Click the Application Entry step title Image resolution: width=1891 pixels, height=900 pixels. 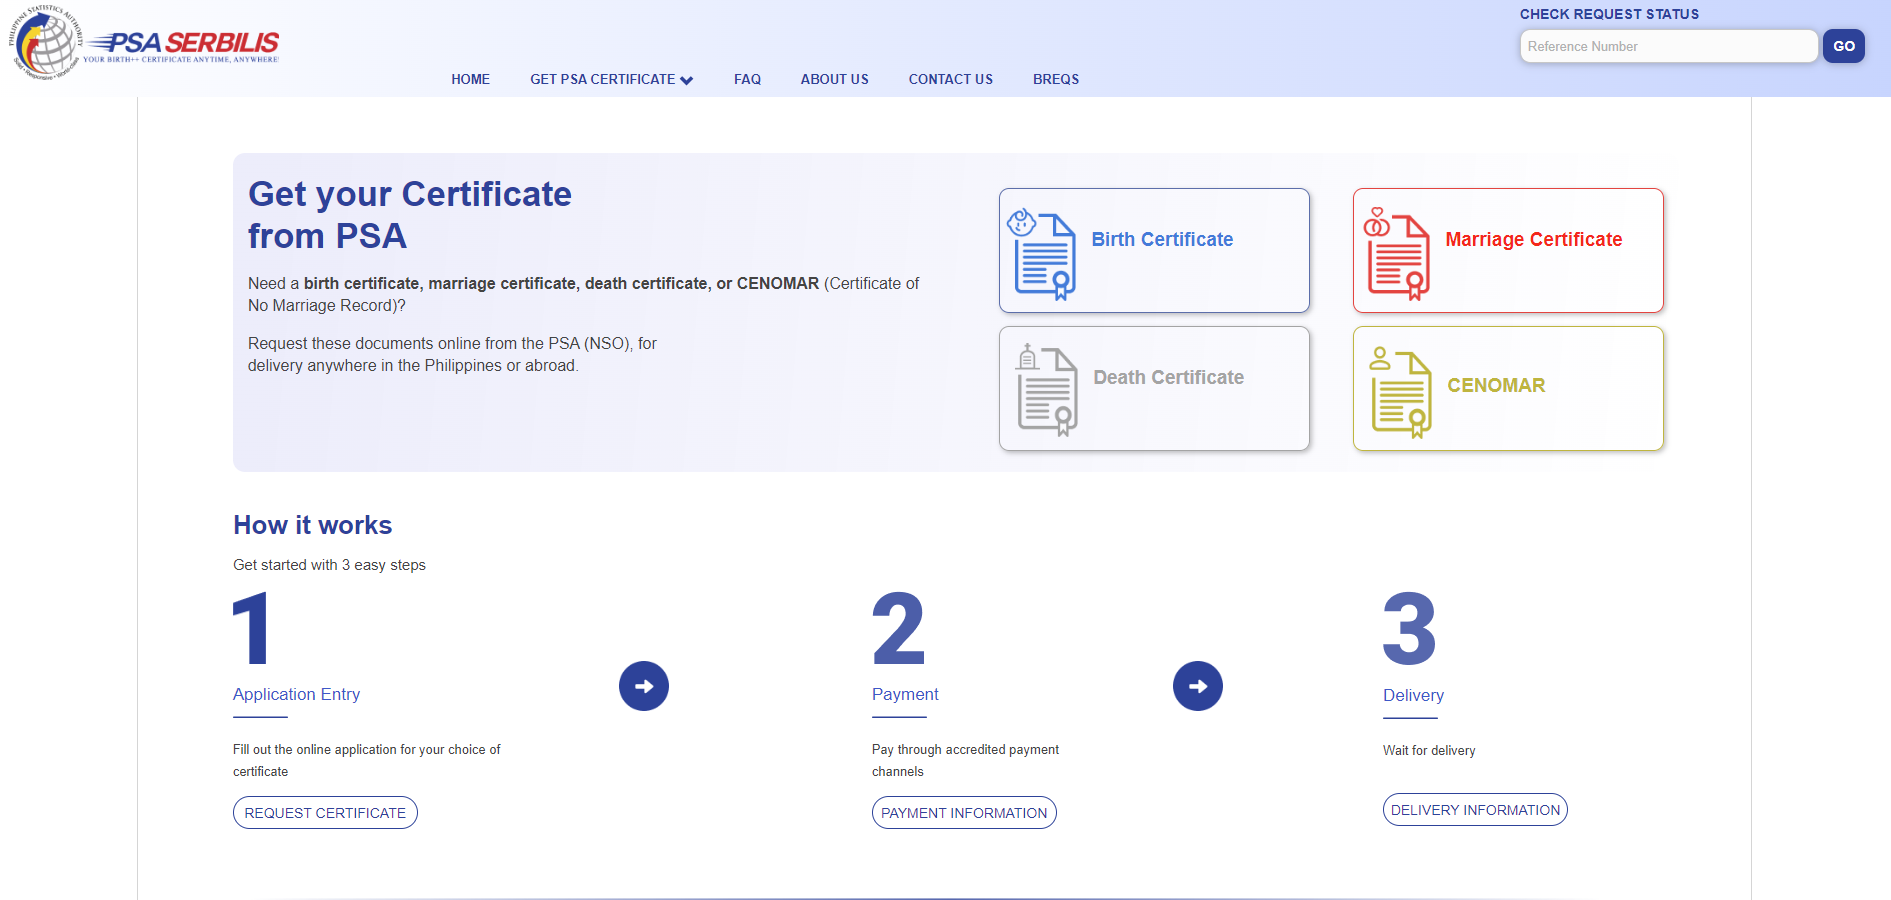click(x=296, y=694)
